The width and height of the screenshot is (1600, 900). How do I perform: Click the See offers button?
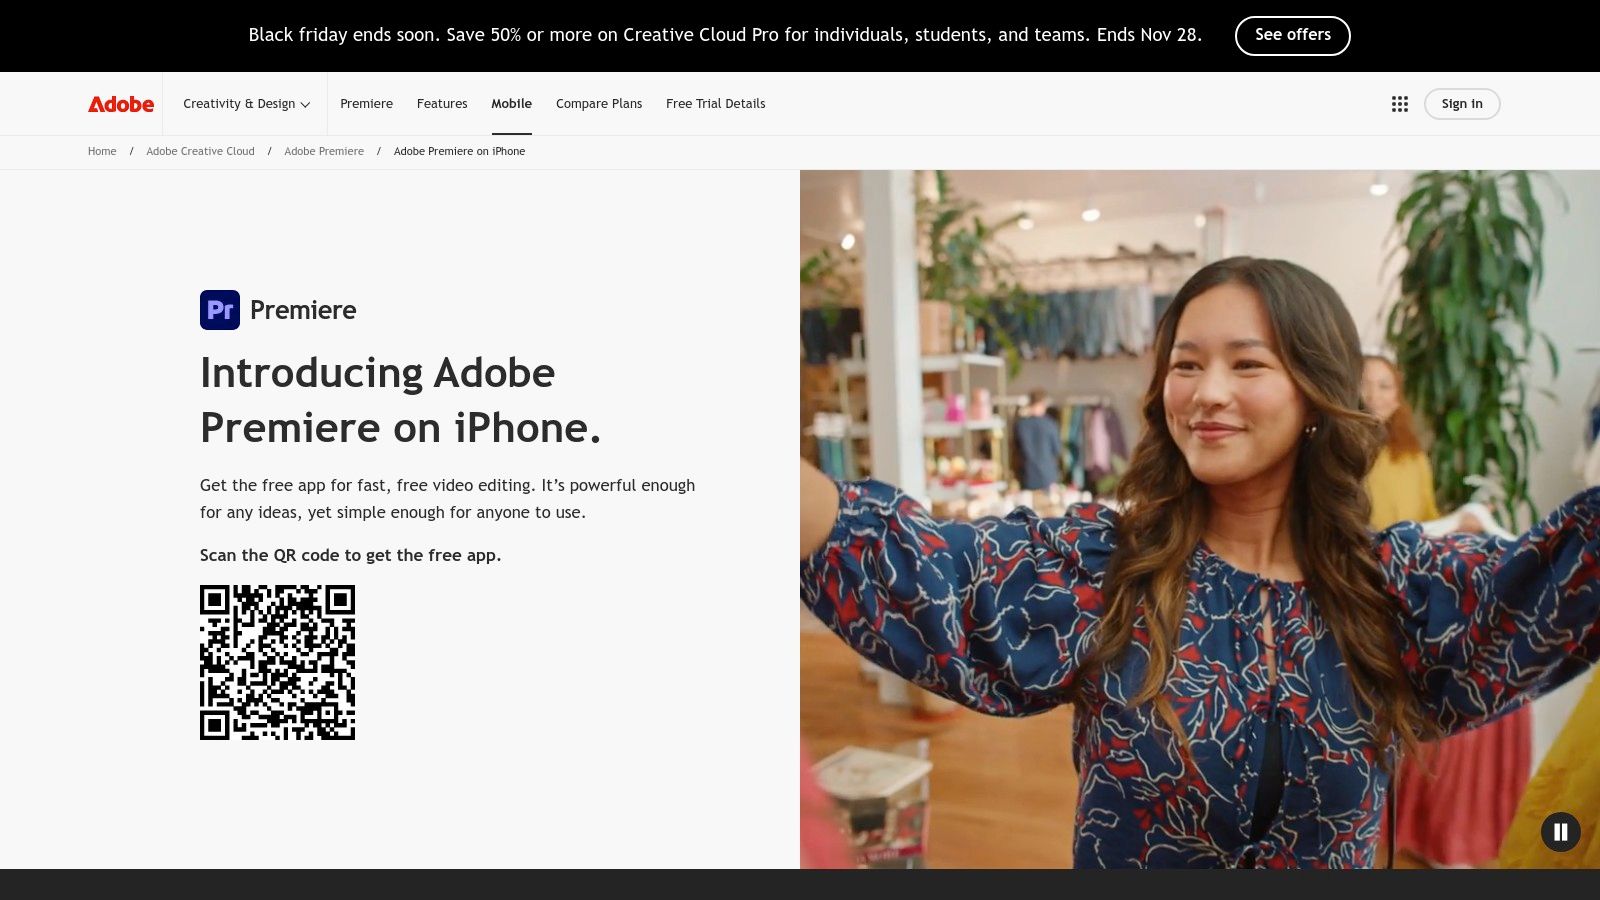1293,35
